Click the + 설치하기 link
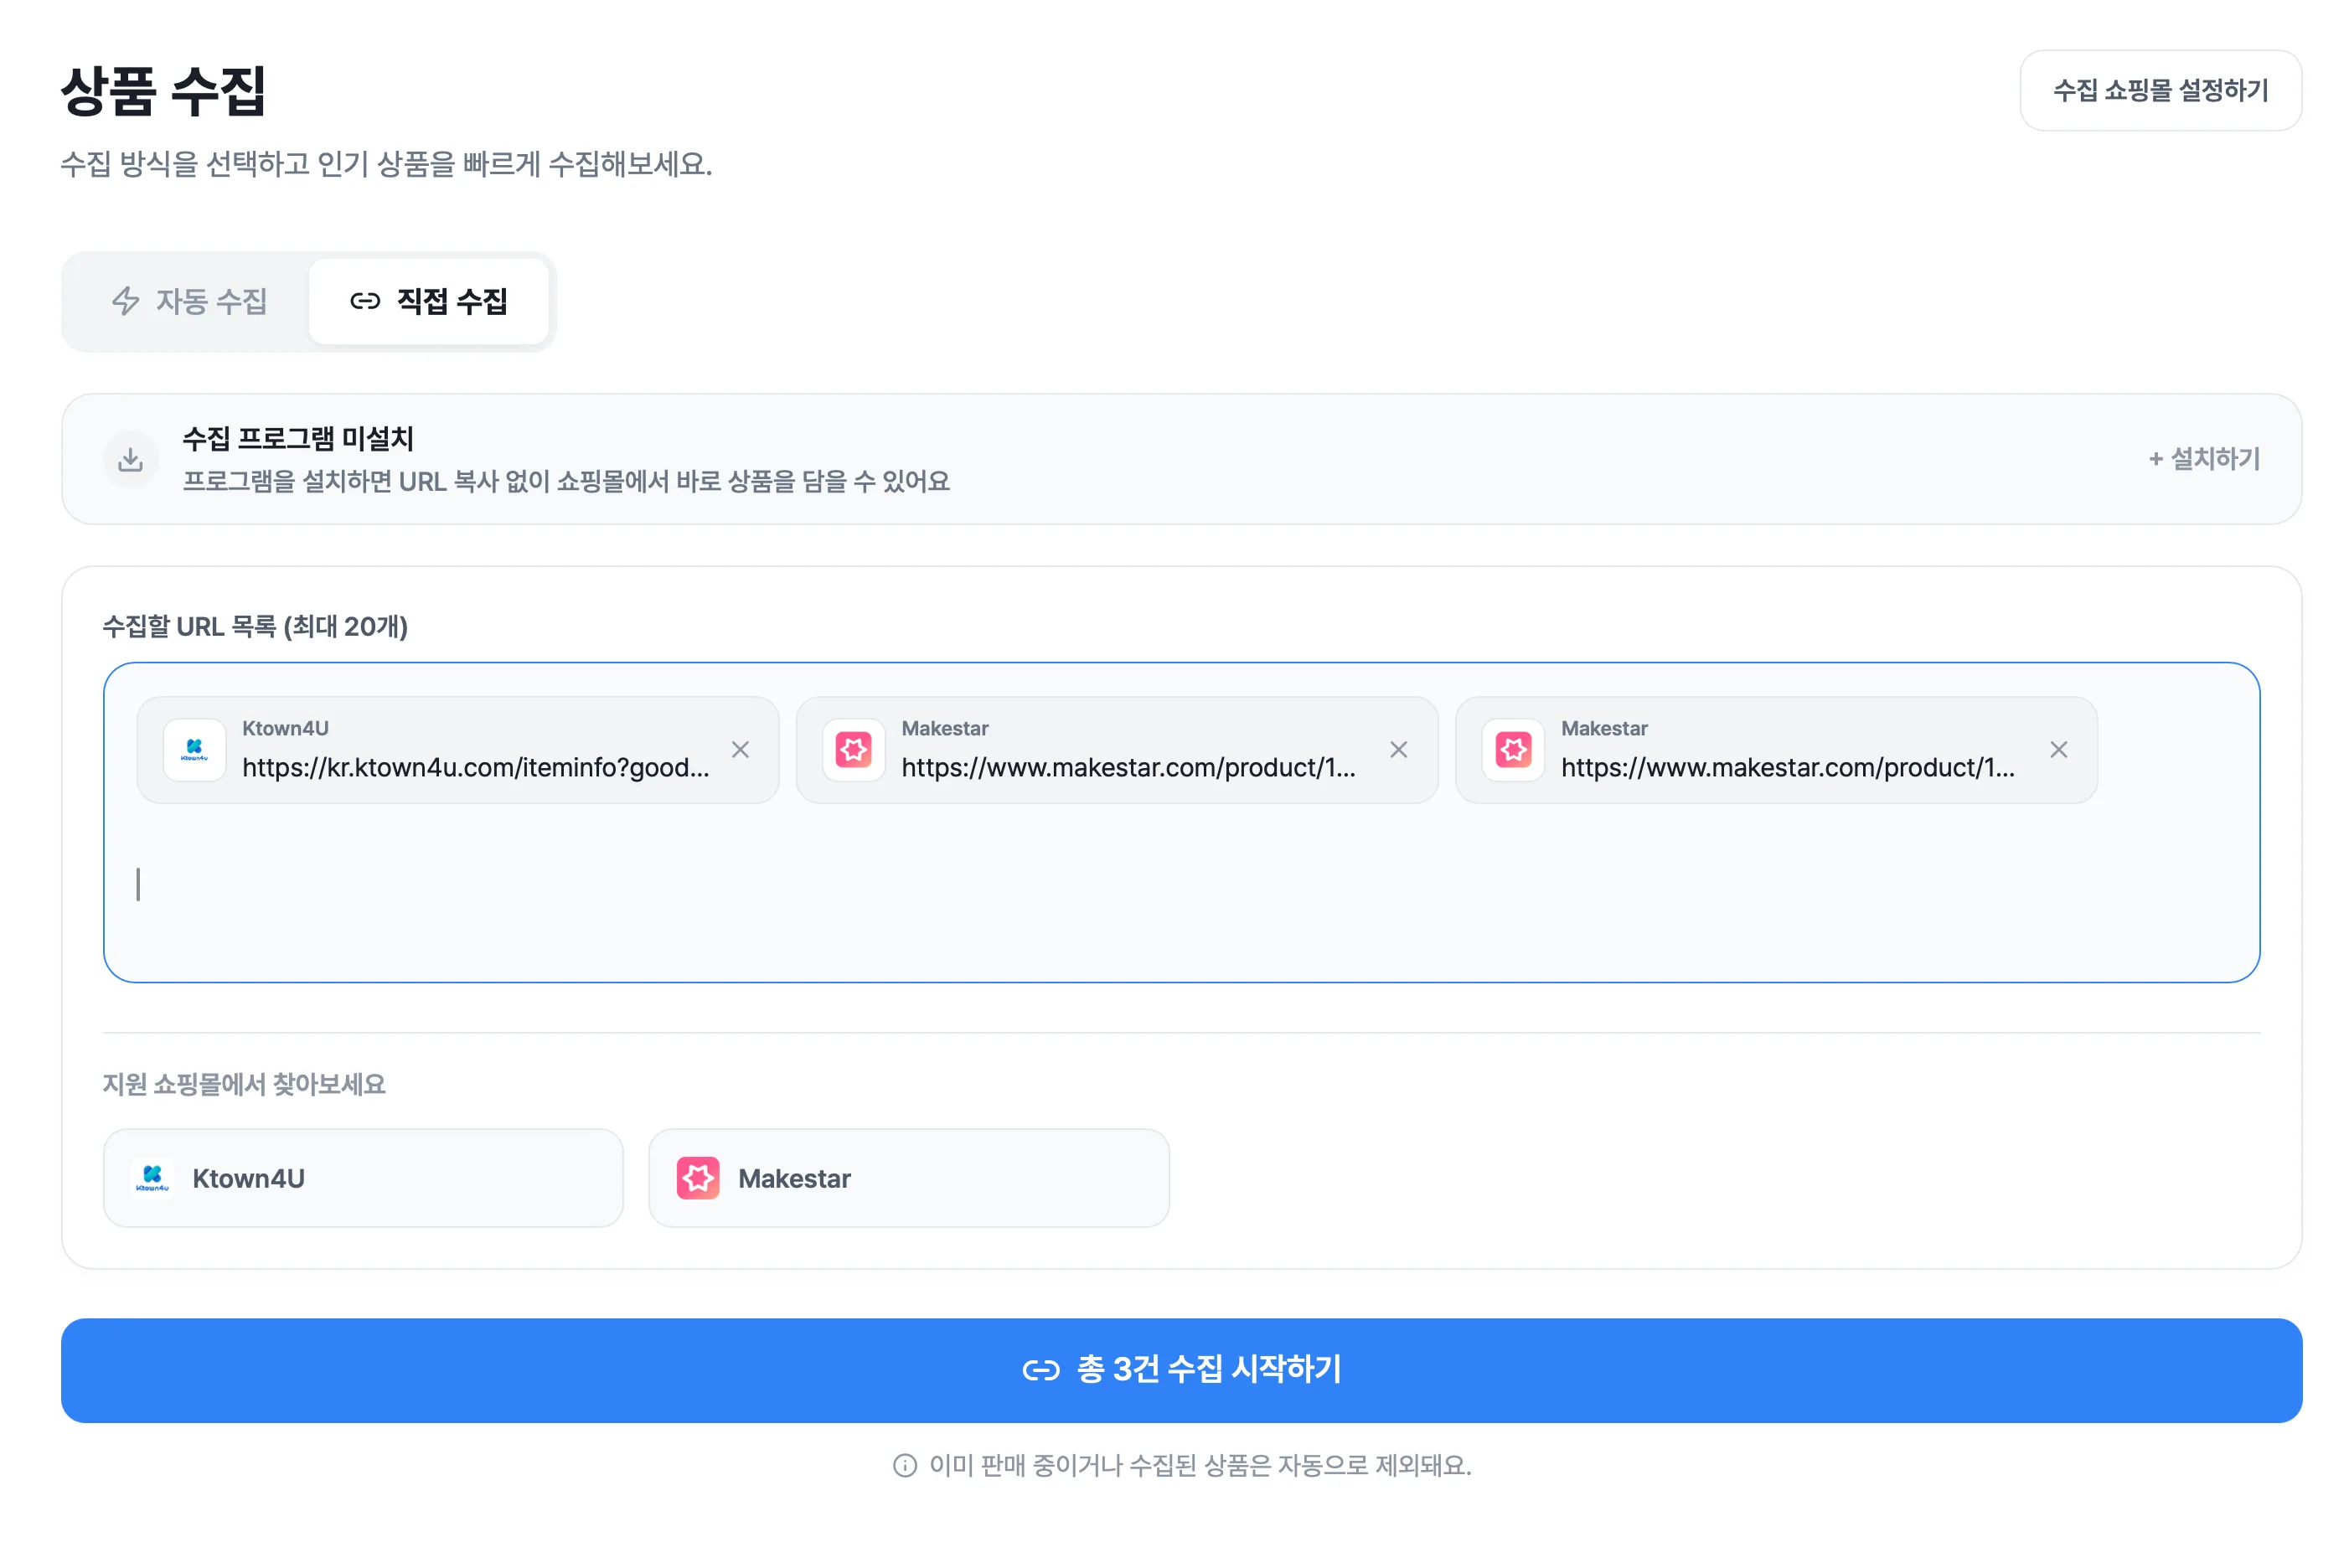 point(2202,458)
